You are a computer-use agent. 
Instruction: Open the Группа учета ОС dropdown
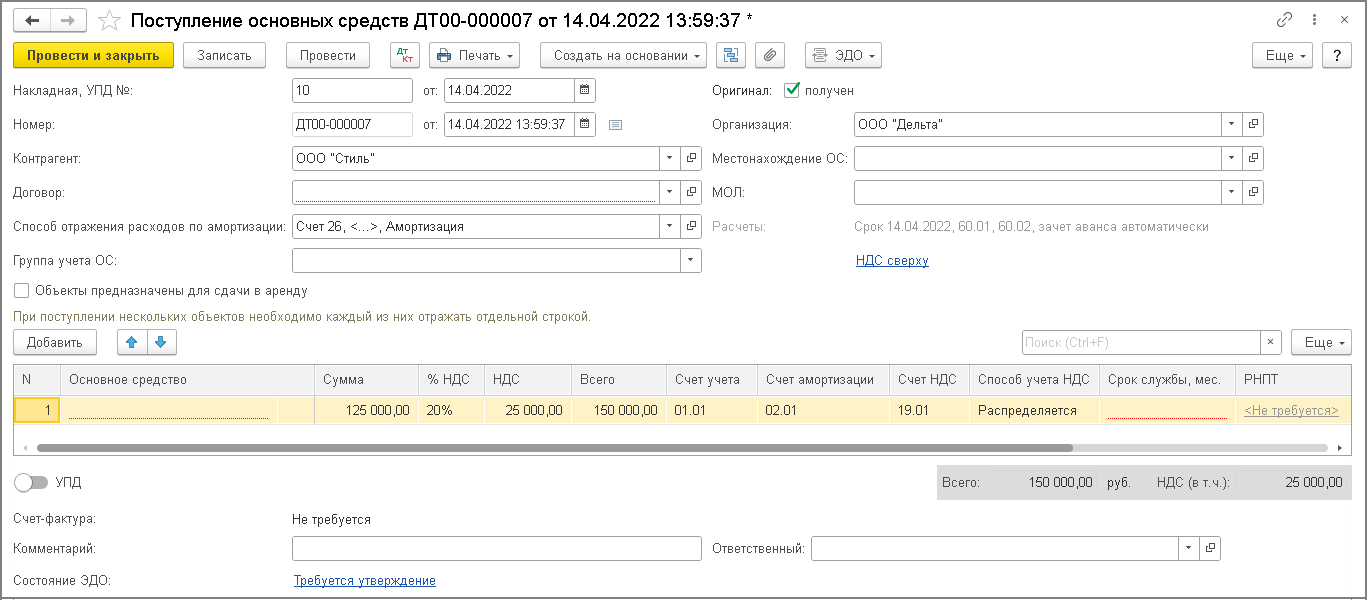click(690, 260)
